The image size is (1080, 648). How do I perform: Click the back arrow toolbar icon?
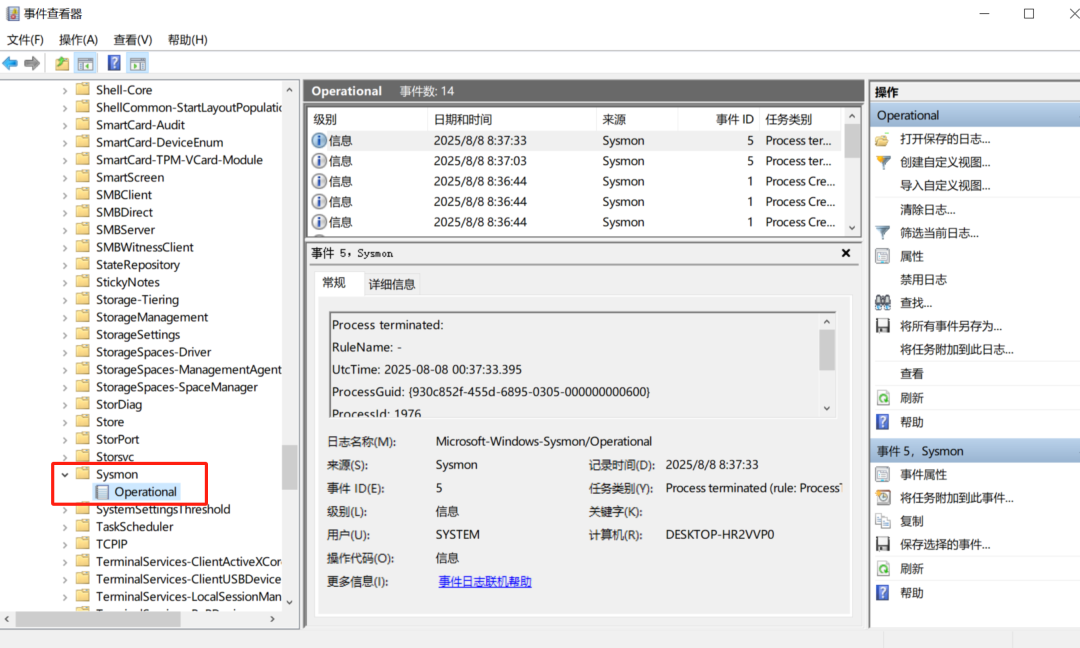pyautogui.click(x=10, y=63)
